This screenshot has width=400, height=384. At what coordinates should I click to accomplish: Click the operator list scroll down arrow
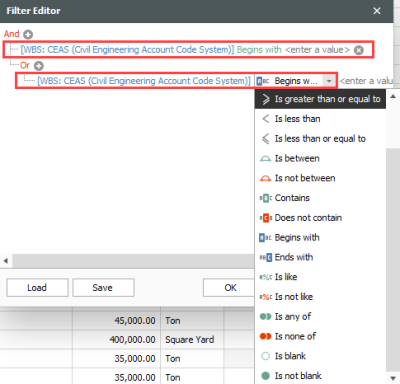point(393,378)
